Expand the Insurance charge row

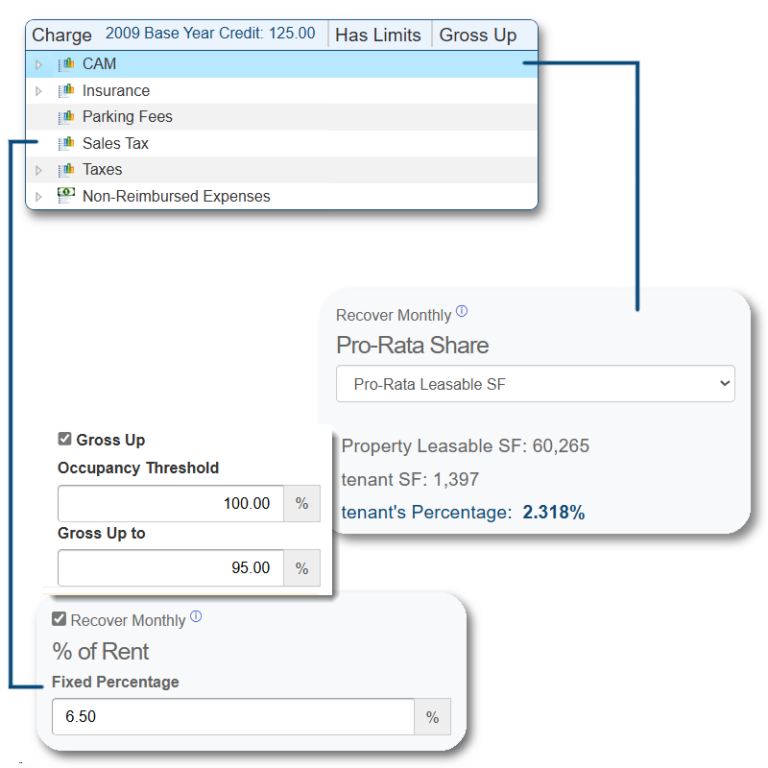[x=39, y=91]
